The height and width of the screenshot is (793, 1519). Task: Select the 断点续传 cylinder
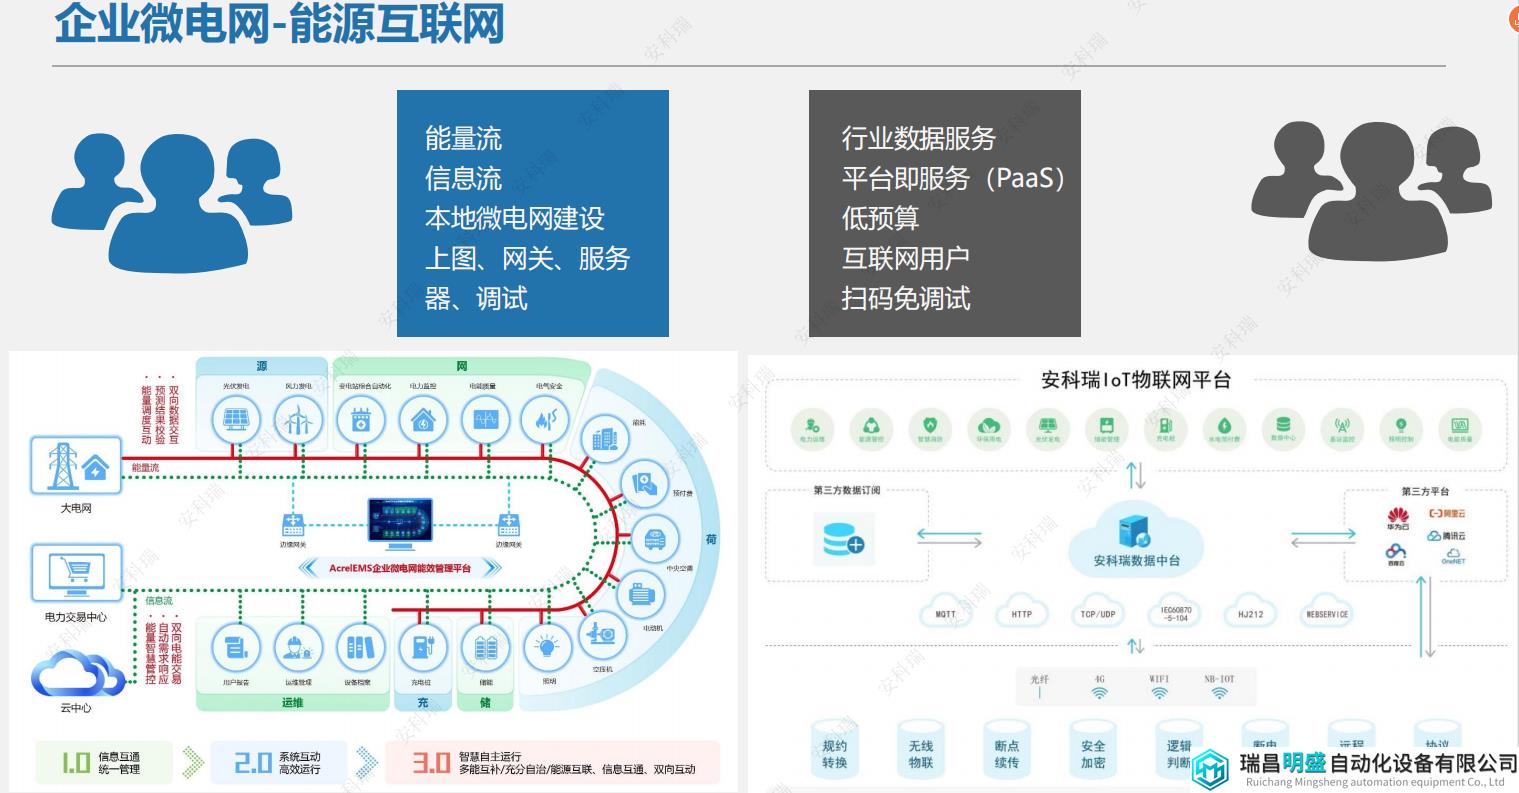point(1007,749)
